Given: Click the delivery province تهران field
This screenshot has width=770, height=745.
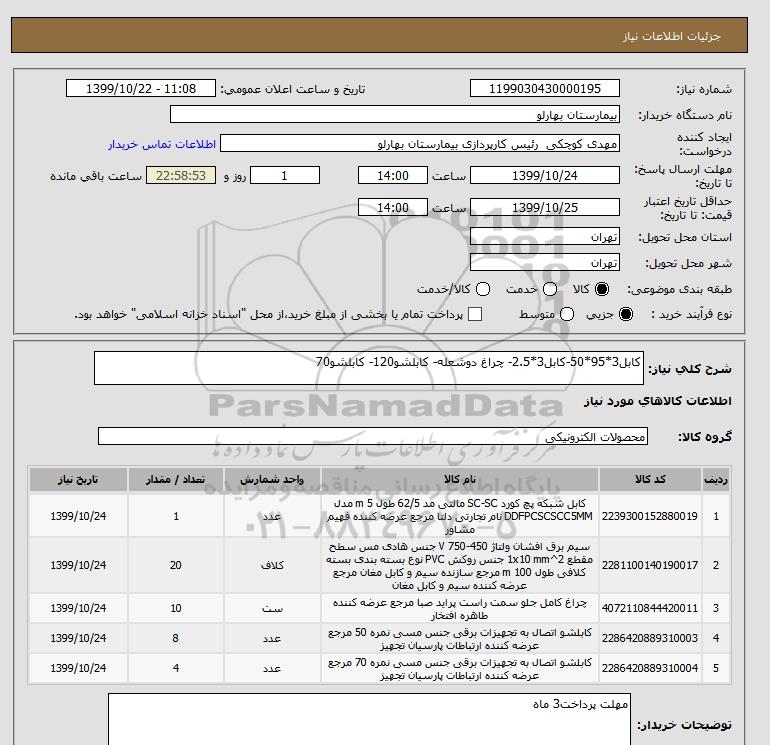Looking at the screenshot, I should tap(545, 237).
